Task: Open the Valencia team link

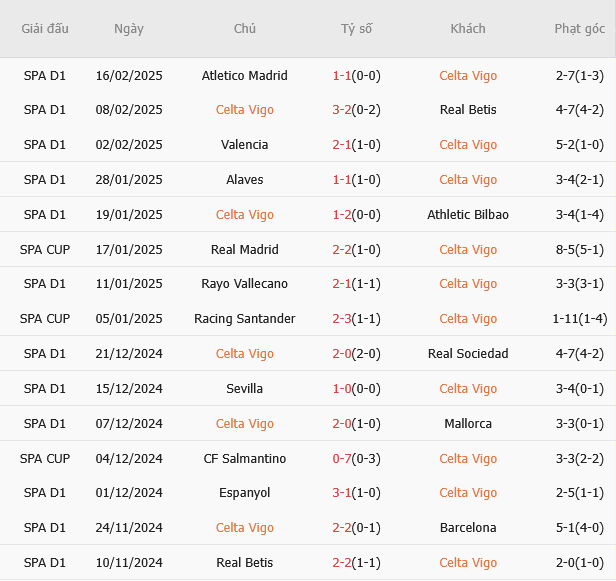Action: 244,145
